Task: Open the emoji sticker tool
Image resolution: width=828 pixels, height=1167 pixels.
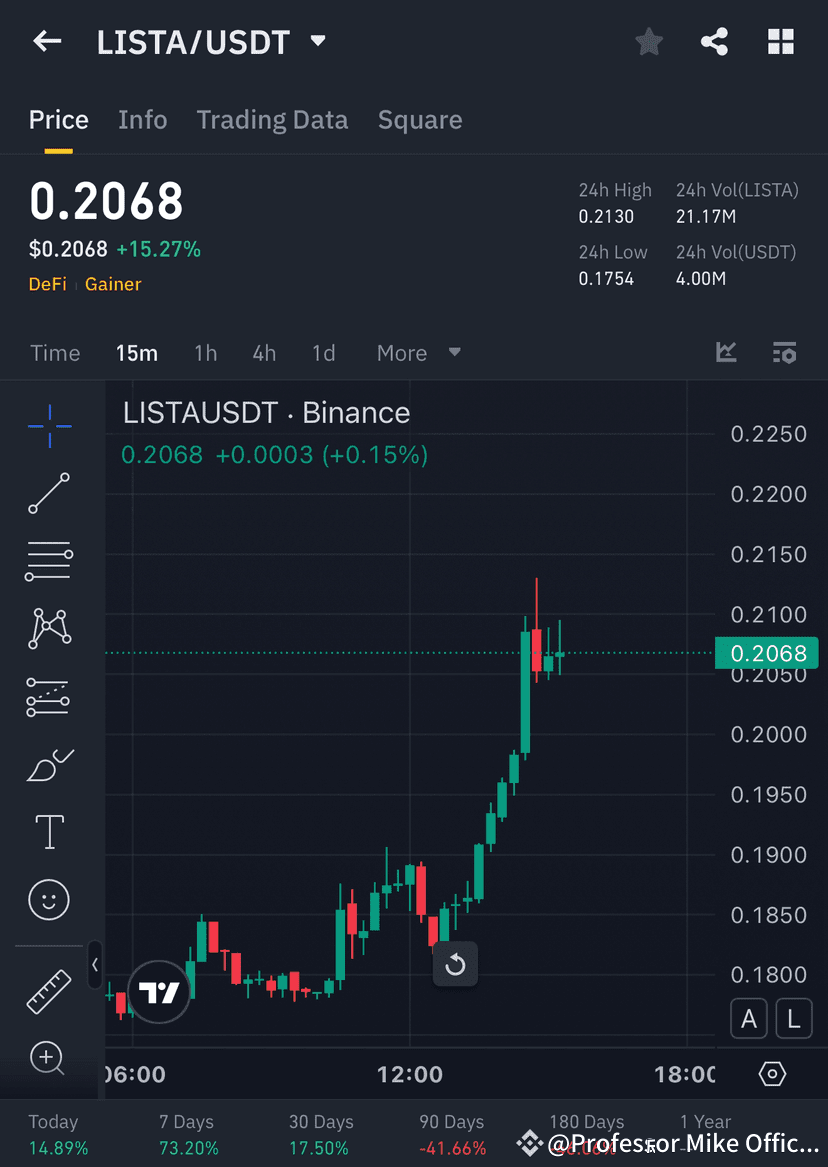Action: click(48, 899)
